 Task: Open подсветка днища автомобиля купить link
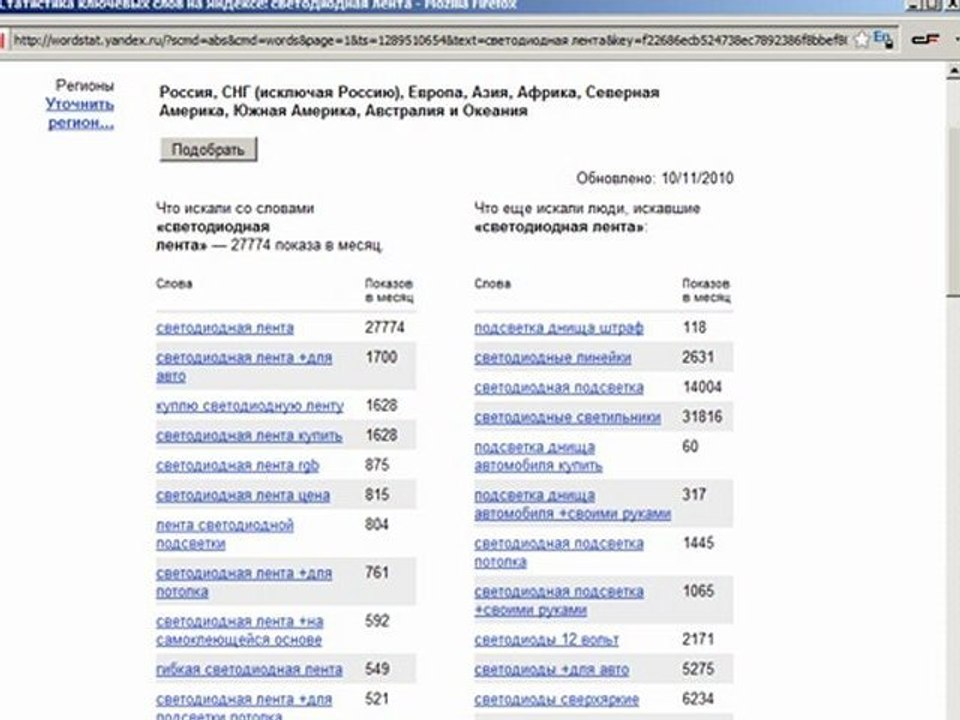pyautogui.click(x=538, y=457)
